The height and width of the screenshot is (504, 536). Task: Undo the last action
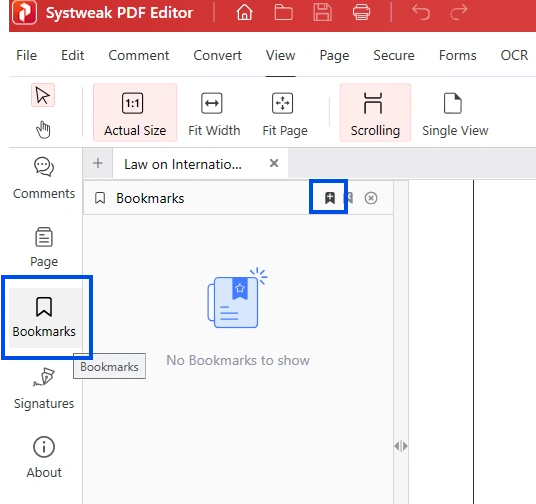(x=421, y=13)
